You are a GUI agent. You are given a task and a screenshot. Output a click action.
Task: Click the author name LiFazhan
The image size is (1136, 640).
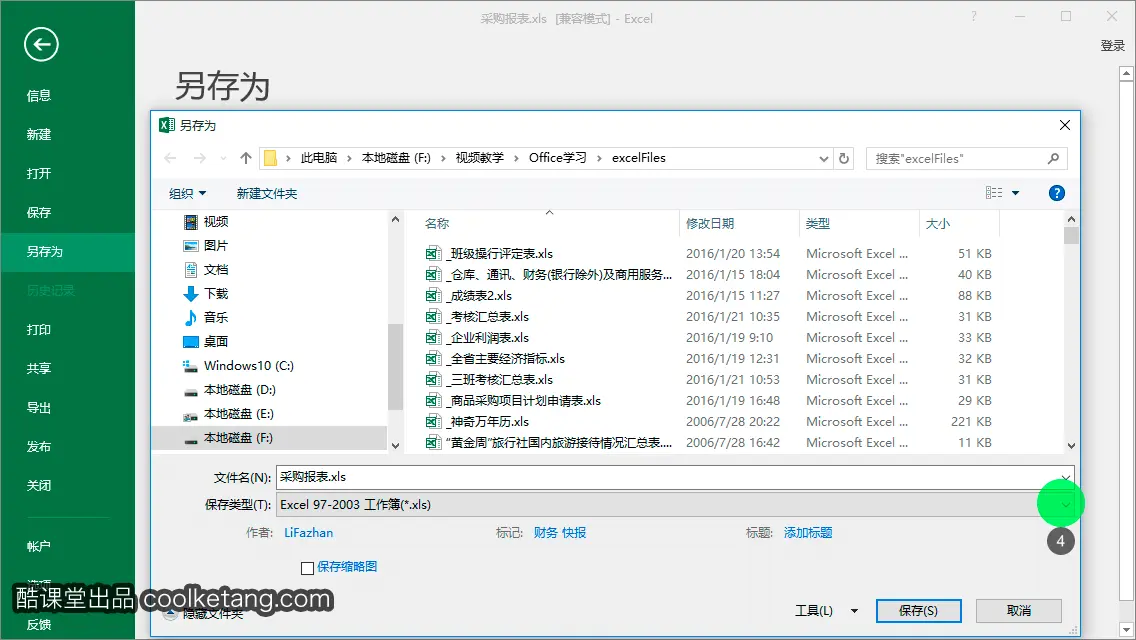click(309, 533)
